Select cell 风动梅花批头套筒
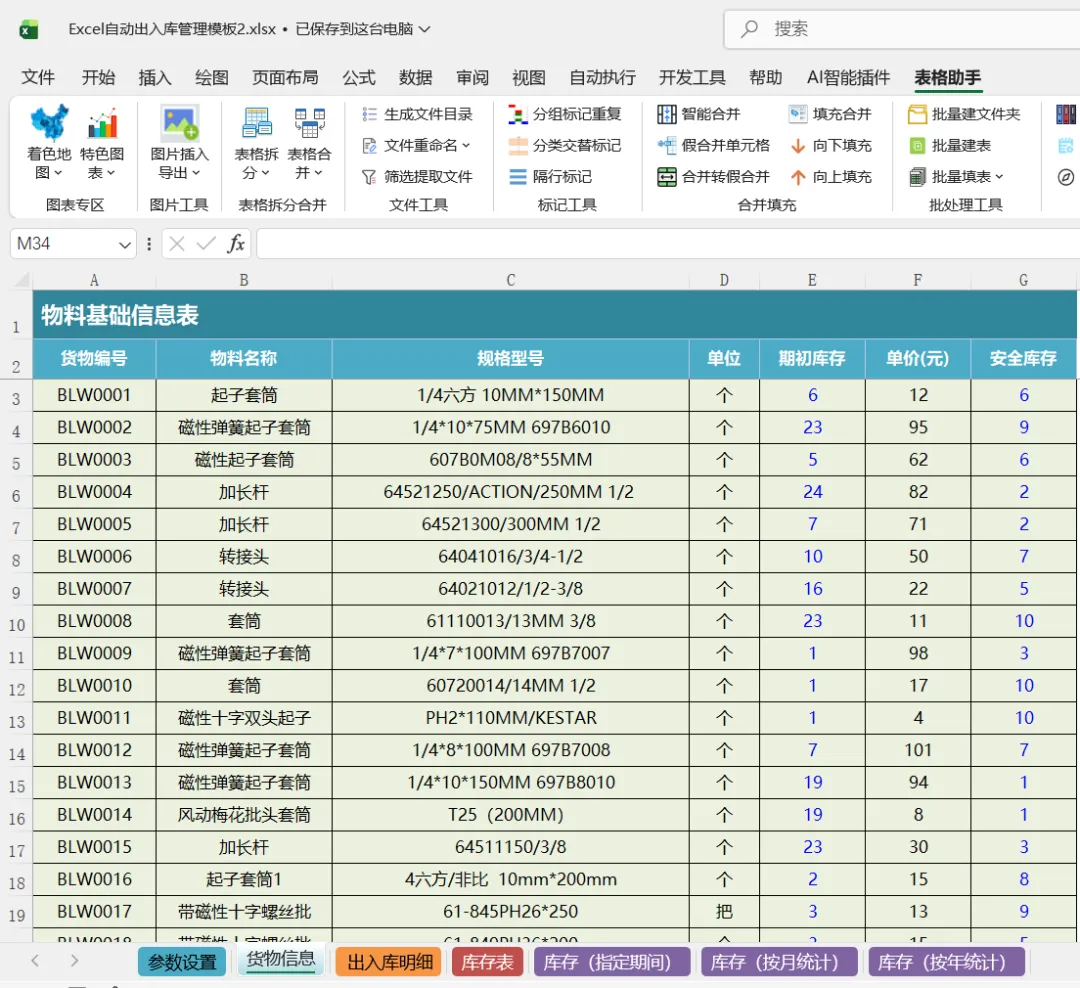The width and height of the screenshot is (1080, 988). [244, 815]
